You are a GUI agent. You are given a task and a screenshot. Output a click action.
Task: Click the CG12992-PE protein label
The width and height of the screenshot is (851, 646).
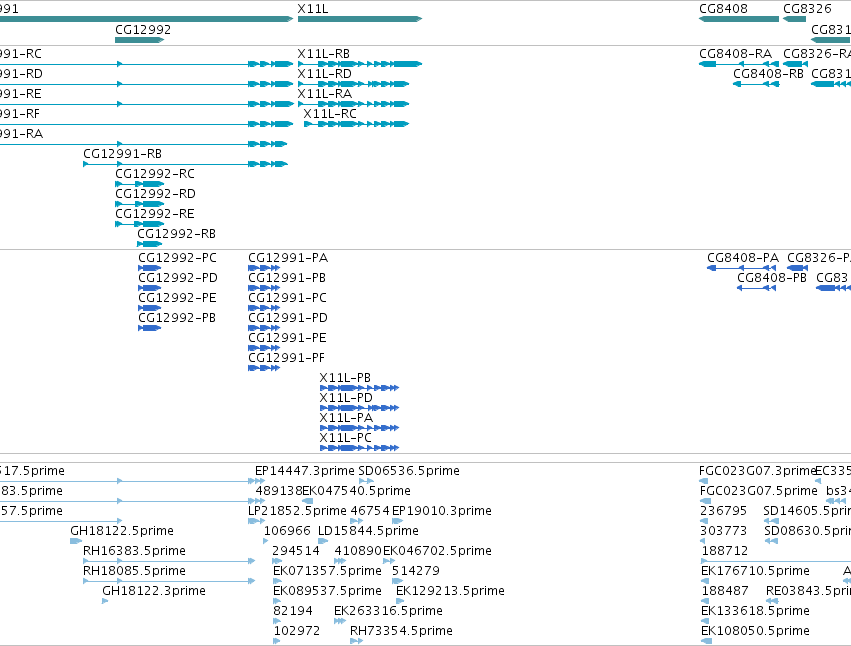pos(177,299)
